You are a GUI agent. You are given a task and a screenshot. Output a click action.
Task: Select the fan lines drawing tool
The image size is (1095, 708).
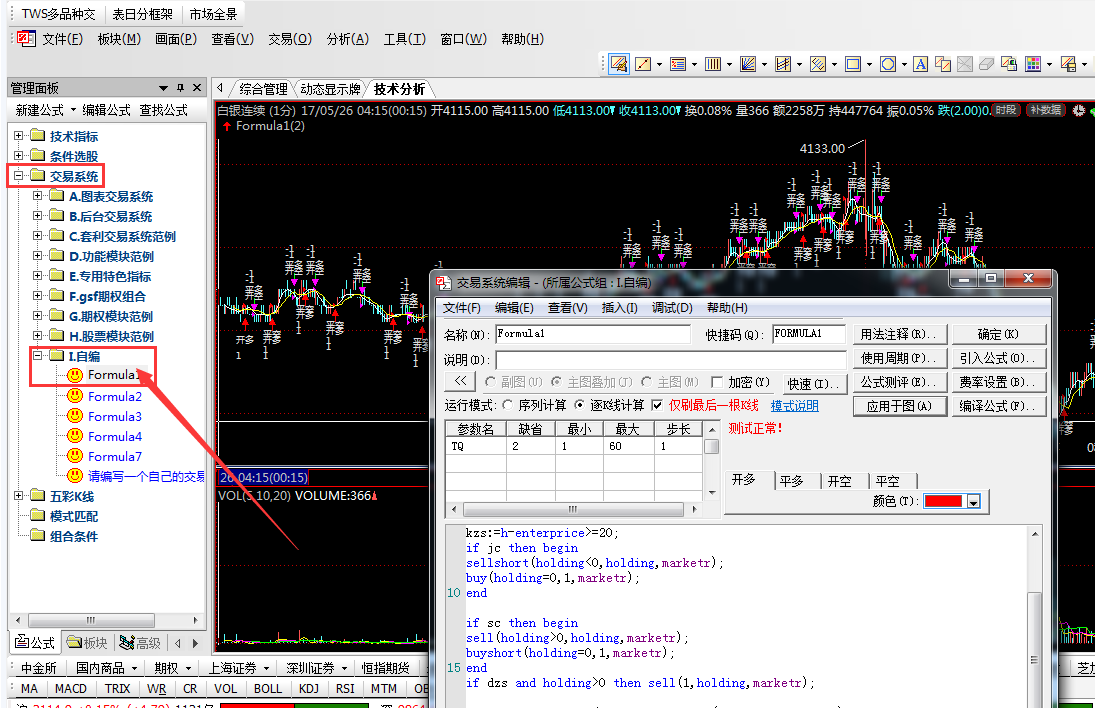(x=748, y=64)
